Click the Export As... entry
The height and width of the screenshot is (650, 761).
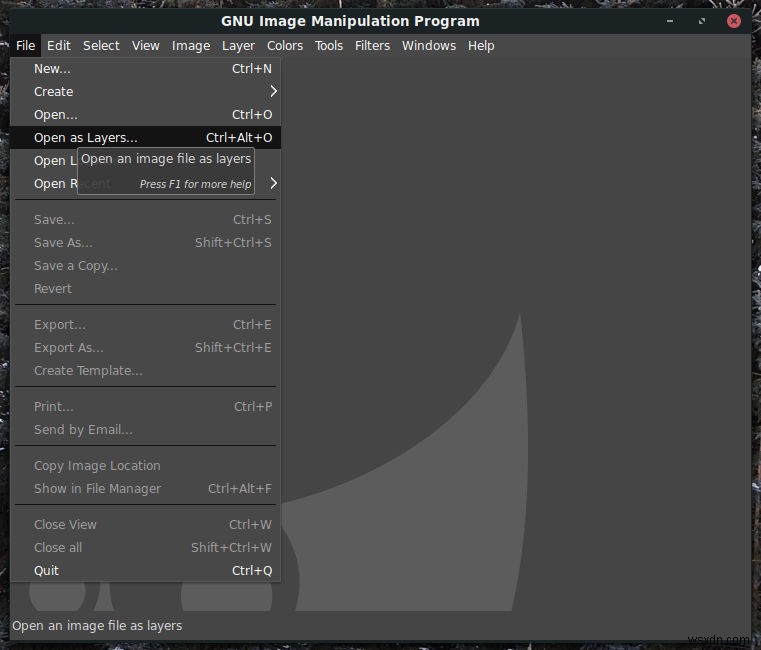point(146,348)
